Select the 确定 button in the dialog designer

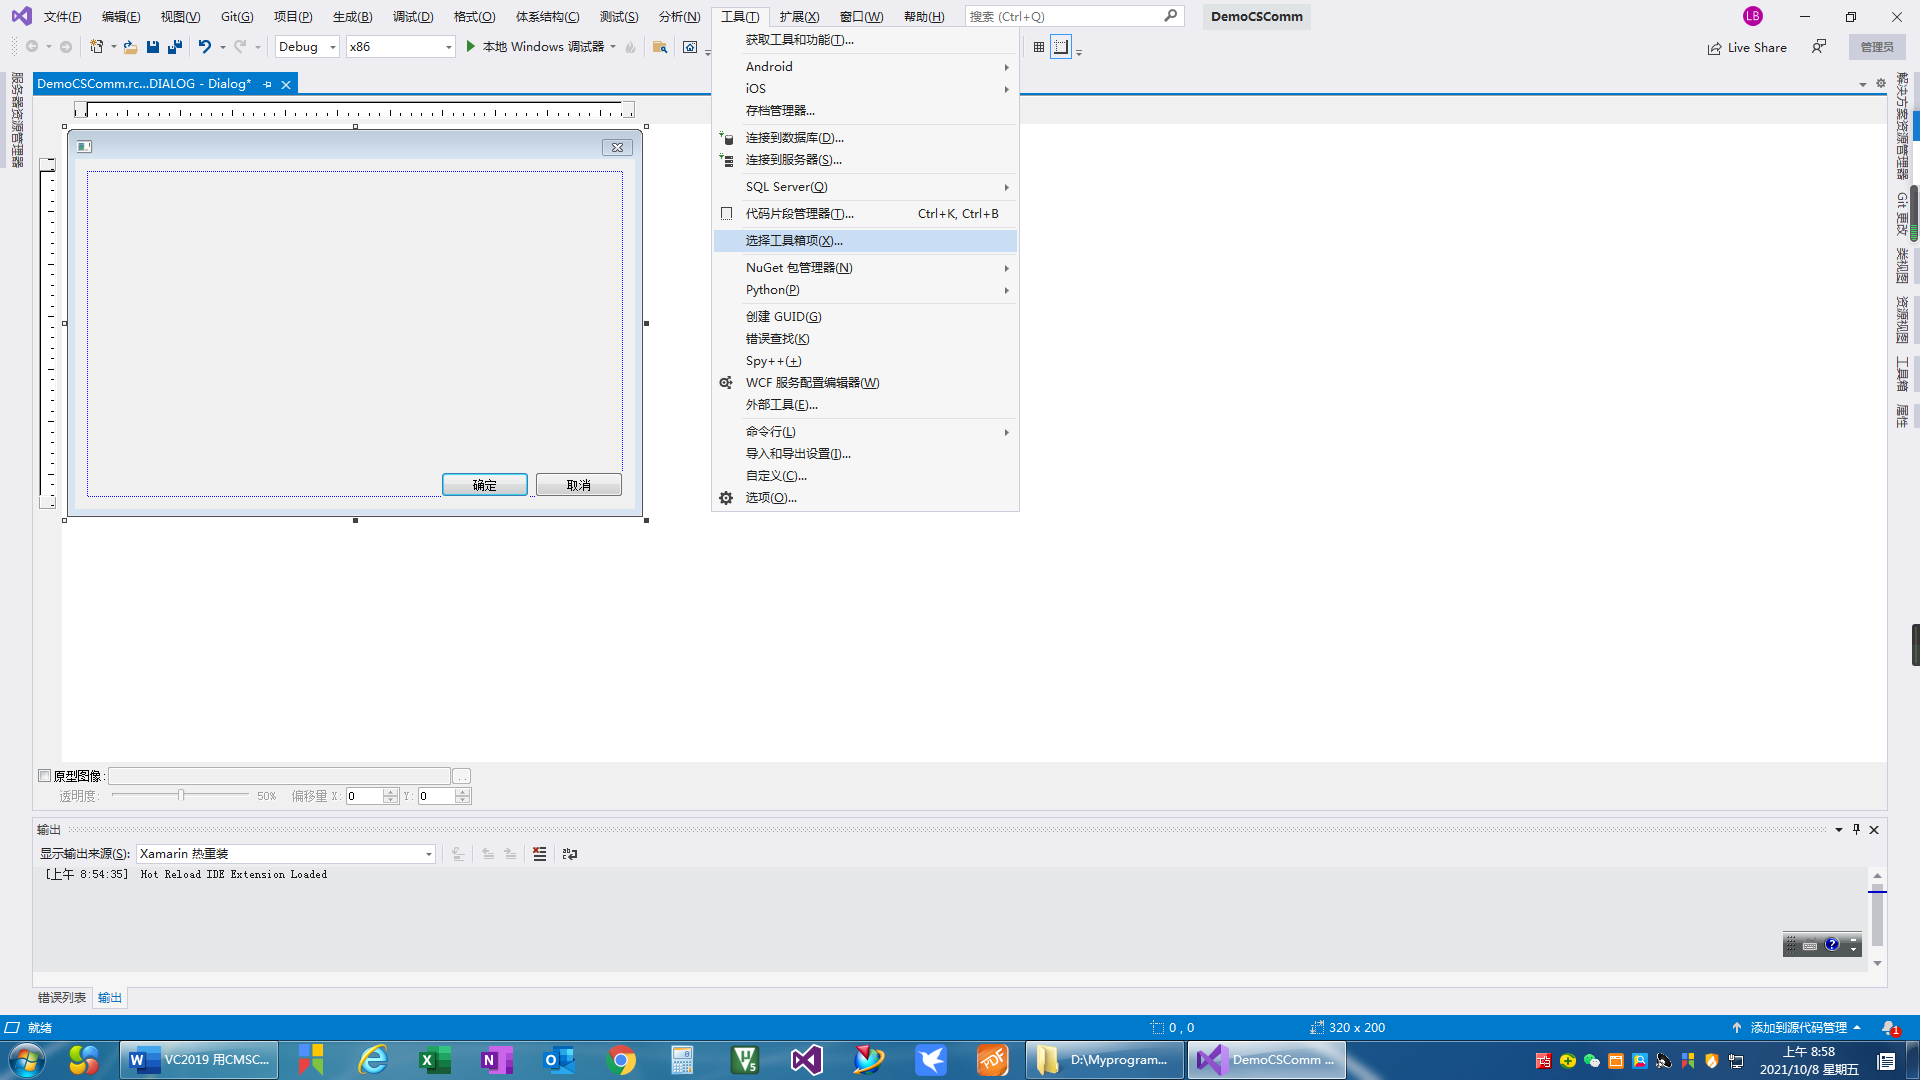tap(484, 484)
